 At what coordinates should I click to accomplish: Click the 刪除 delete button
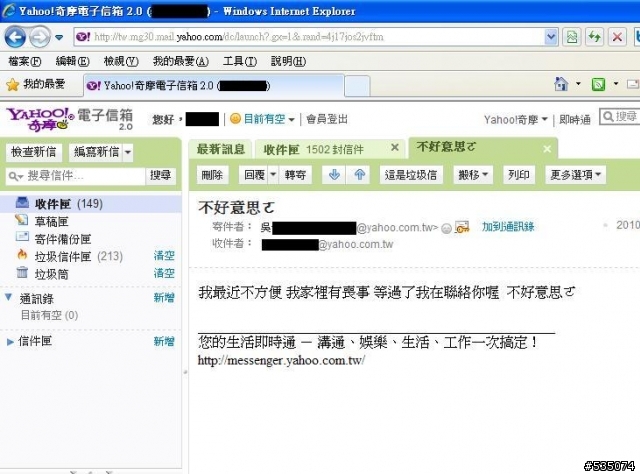(212, 175)
